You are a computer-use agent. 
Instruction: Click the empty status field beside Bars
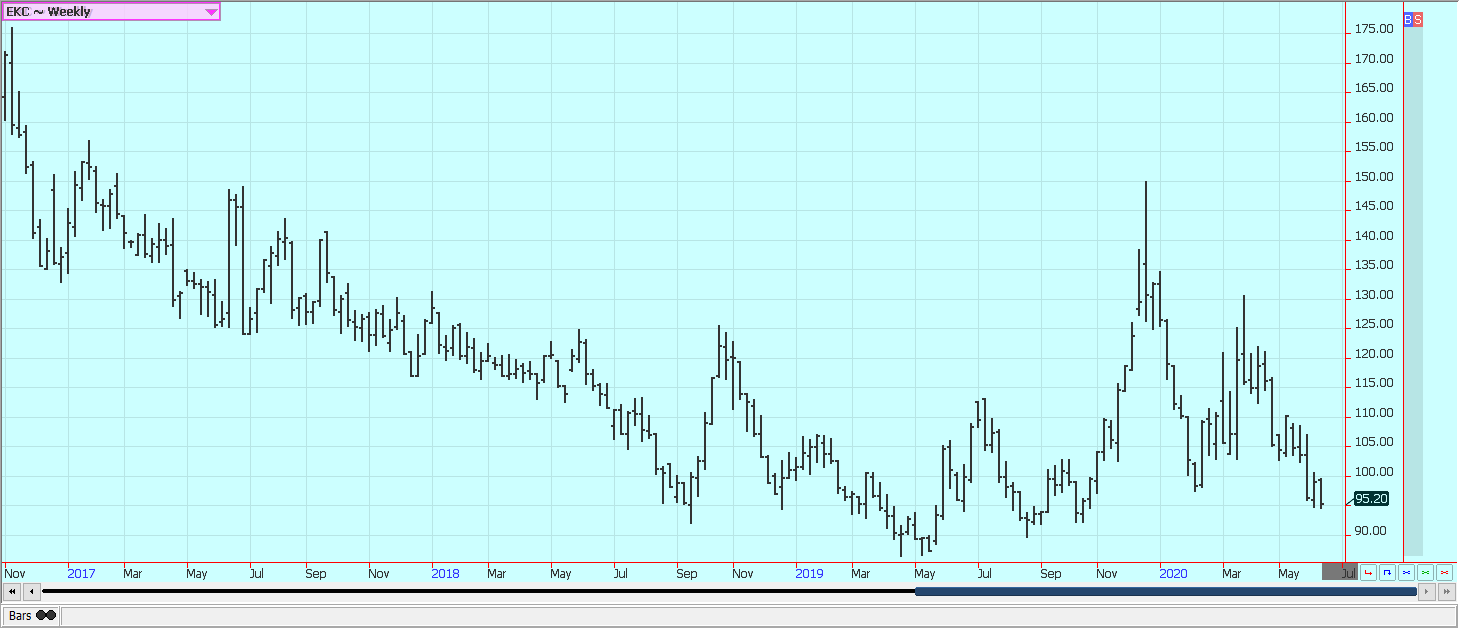pos(758,616)
